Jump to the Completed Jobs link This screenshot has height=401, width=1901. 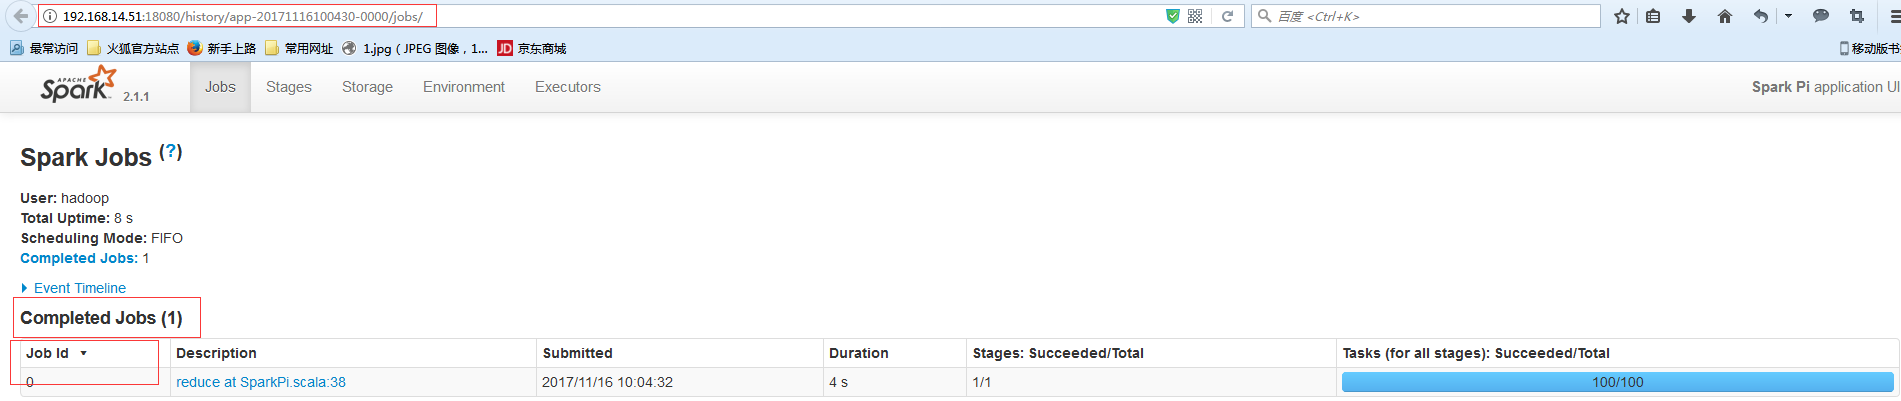click(79, 258)
